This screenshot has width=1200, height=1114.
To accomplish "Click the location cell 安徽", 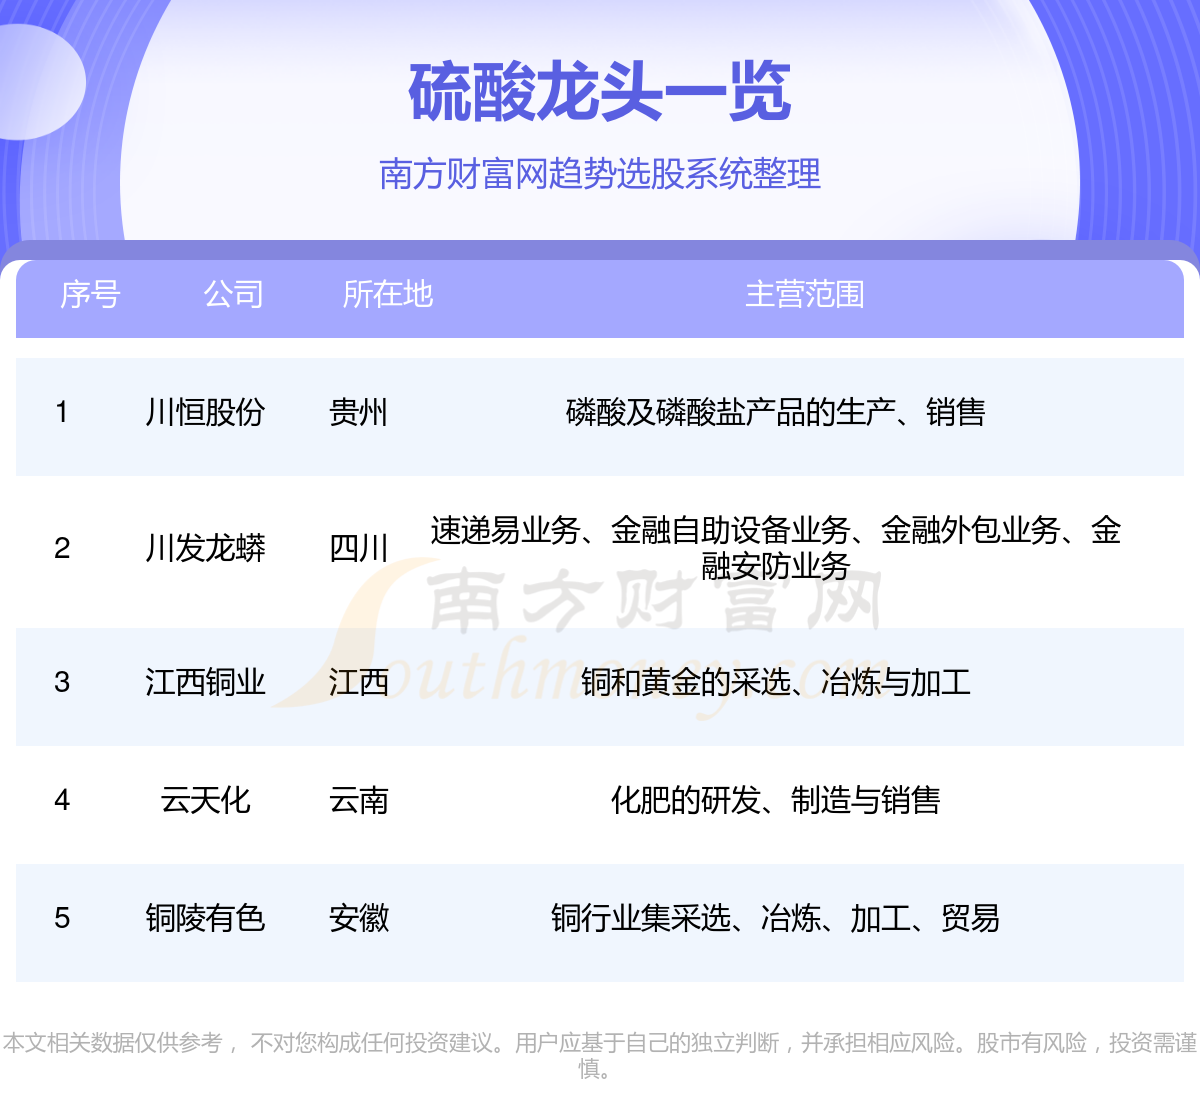I will click(x=359, y=918).
